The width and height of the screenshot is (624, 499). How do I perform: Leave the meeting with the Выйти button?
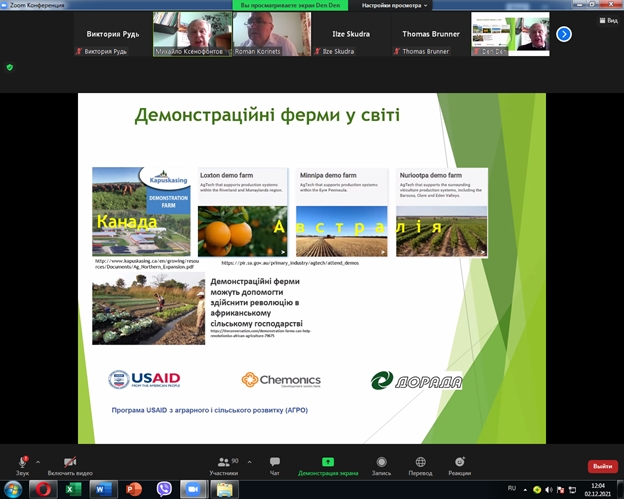601,466
